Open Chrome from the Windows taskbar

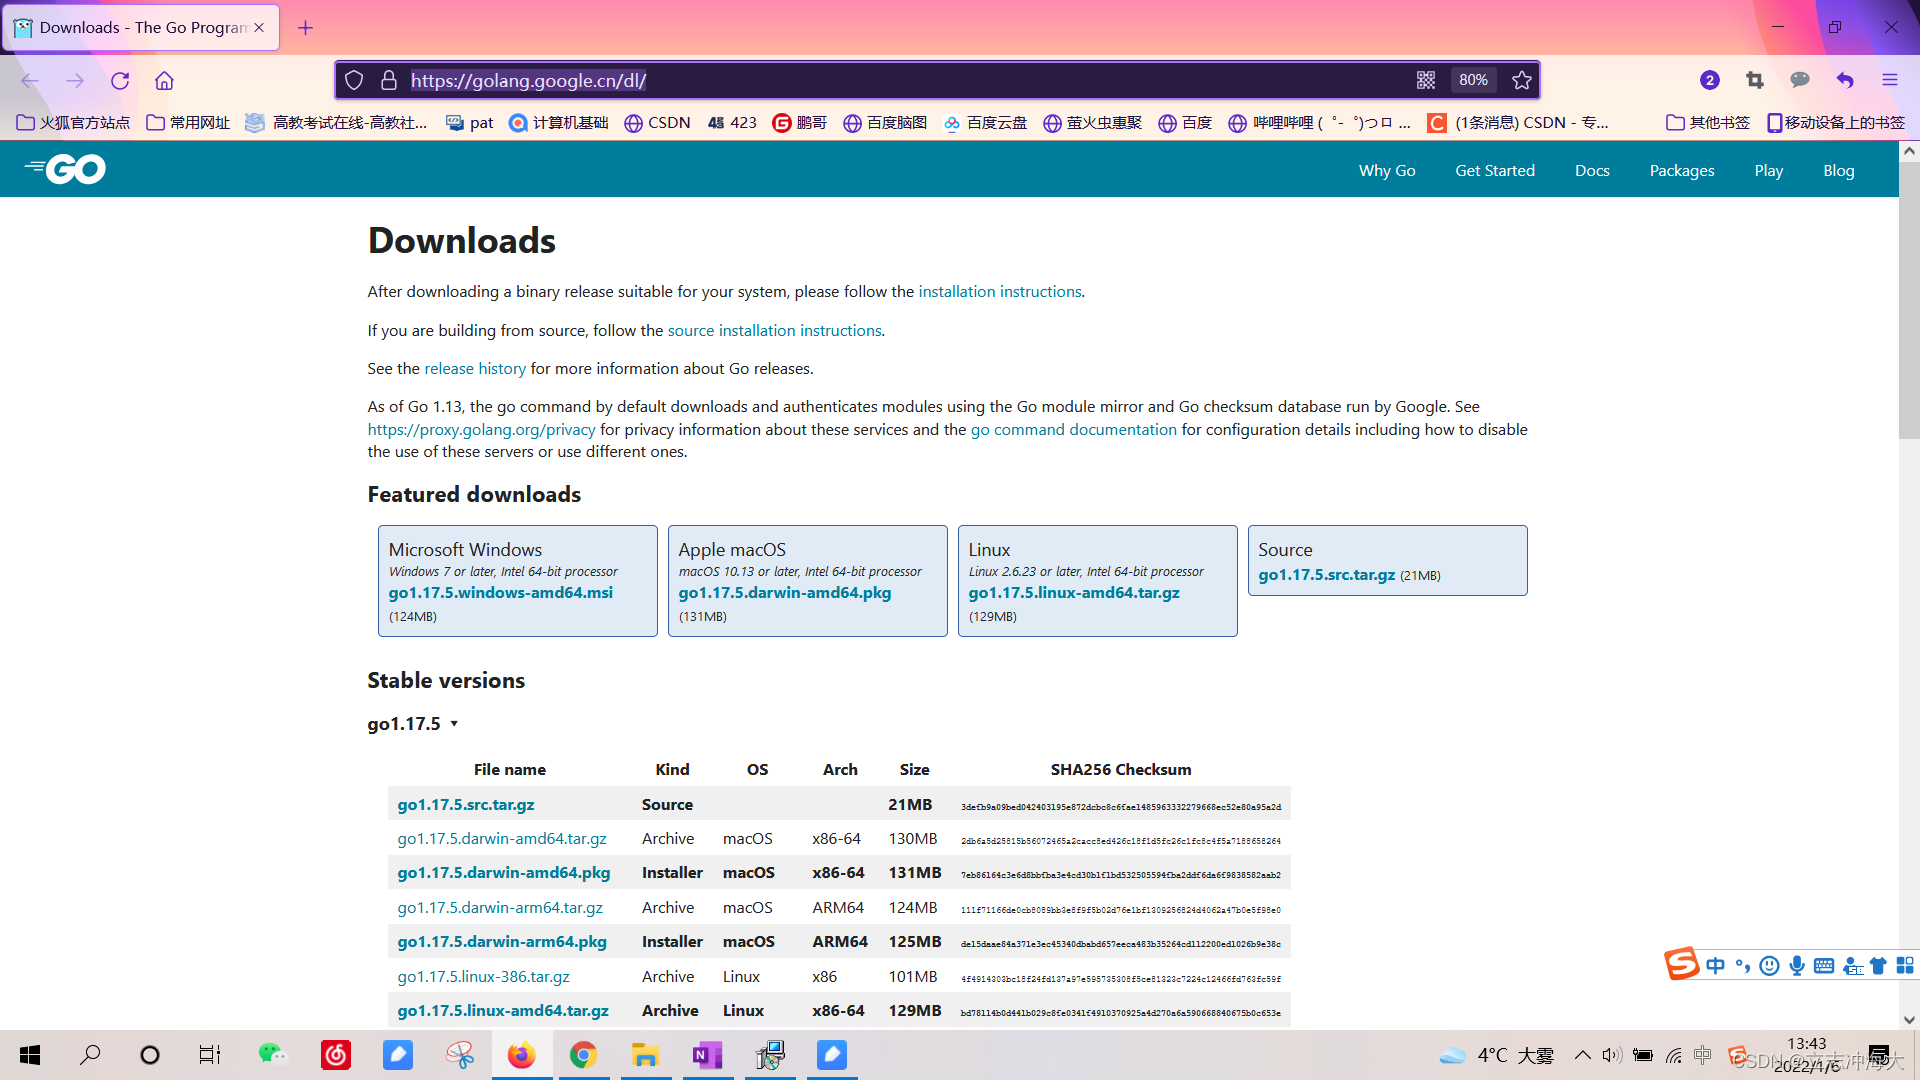coord(583,1055)
